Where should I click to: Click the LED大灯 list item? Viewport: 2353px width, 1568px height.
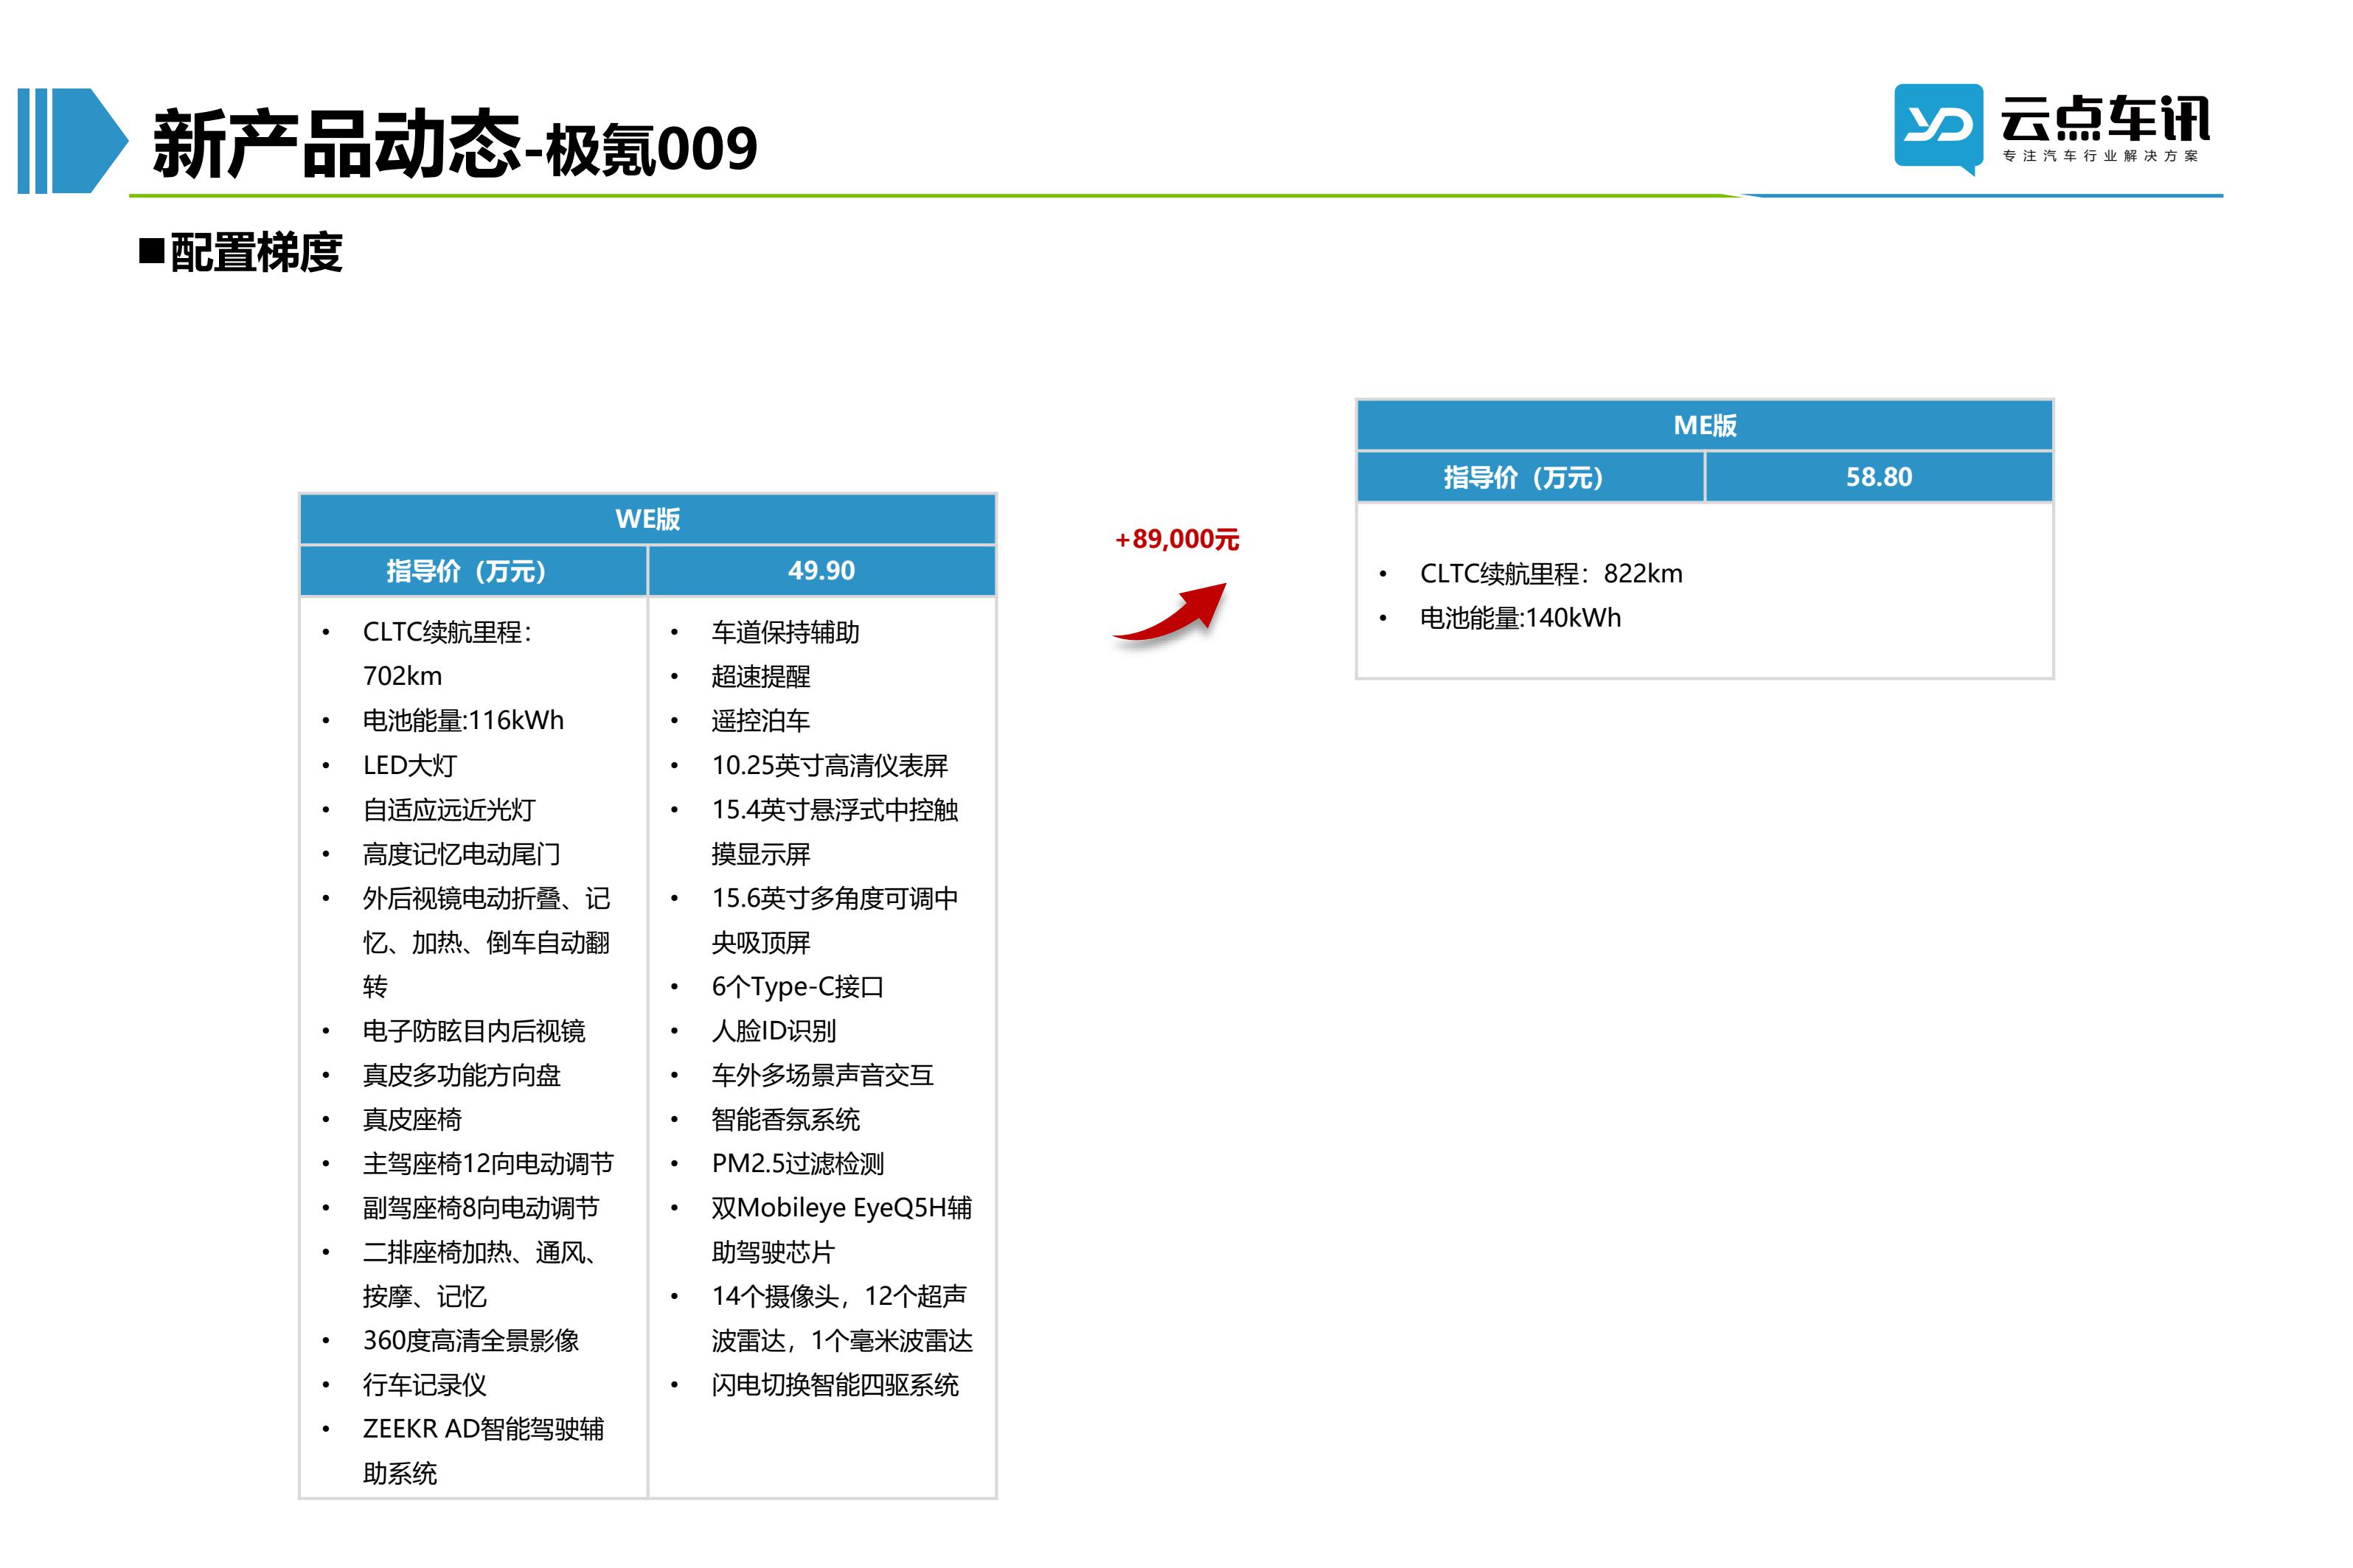tap(410, 765)
